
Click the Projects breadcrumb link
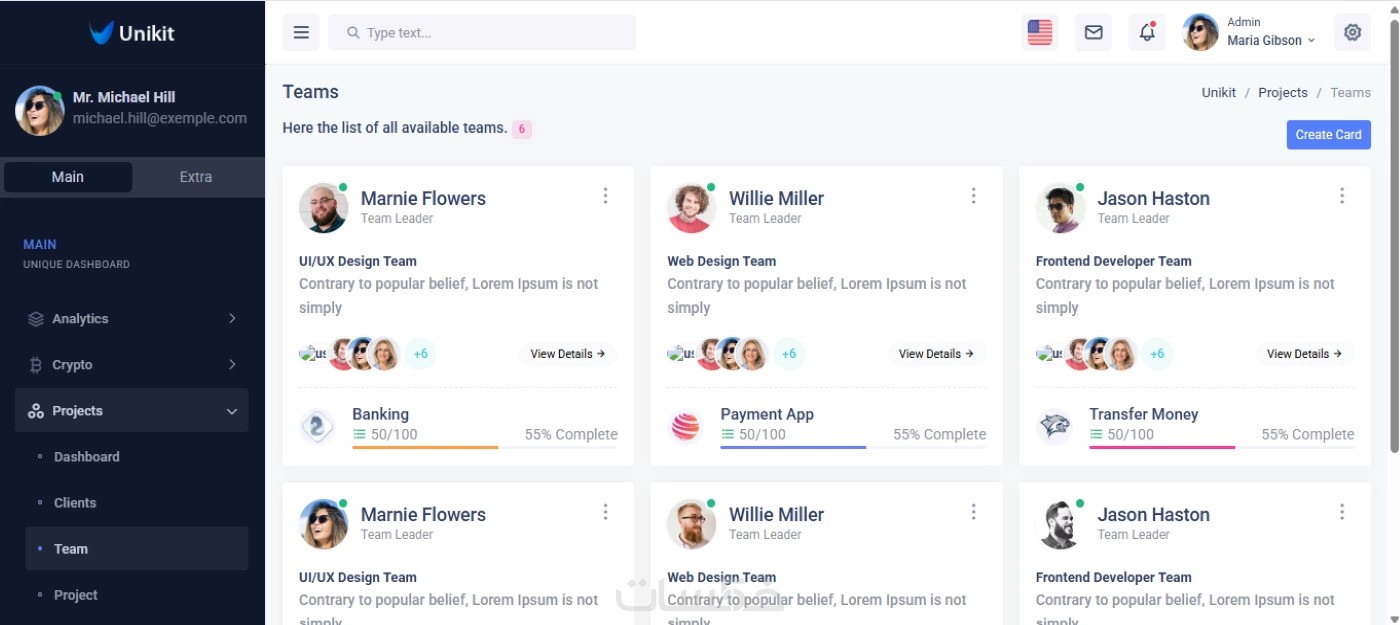(1282, 93)
